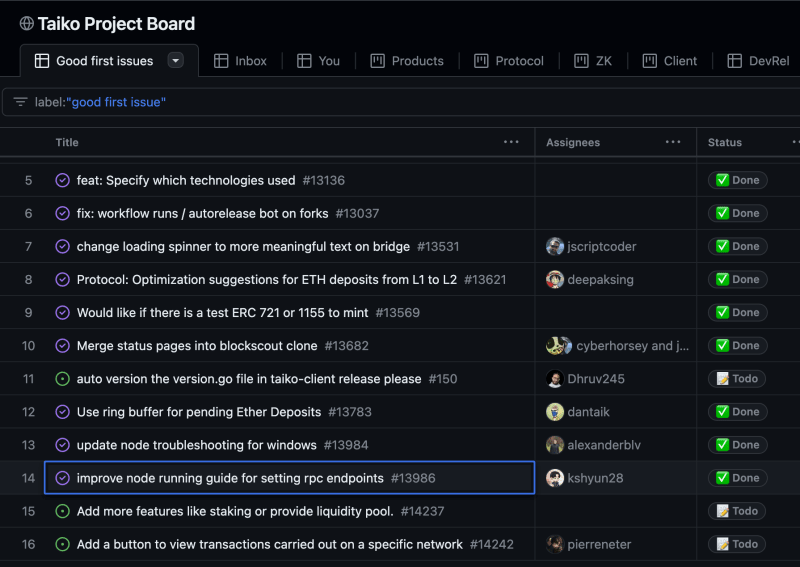Screen dimensions: 800x567
Task: Click alexanderblv avatar in Assignees column
Action: [x=555, y=445]
